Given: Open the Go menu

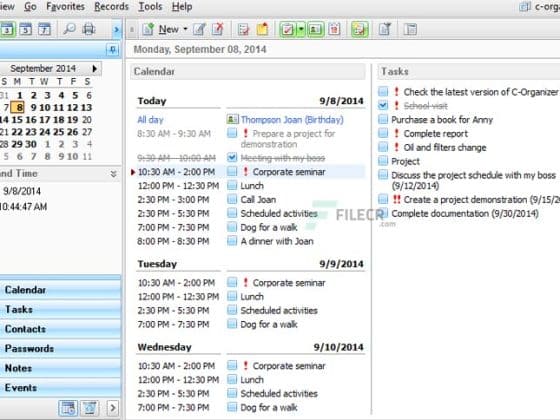Looking at the screenshot, I should click(30, 6).
